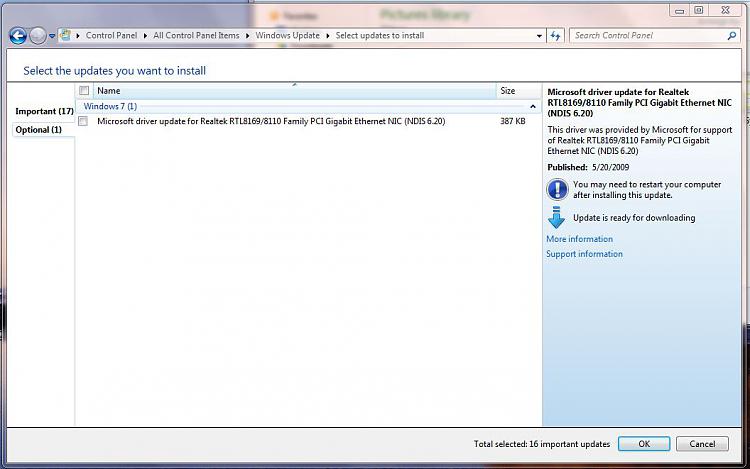Open the breadcrumb root arrow
The width and height of the screenshot is (750, 469).
(78, 36)
